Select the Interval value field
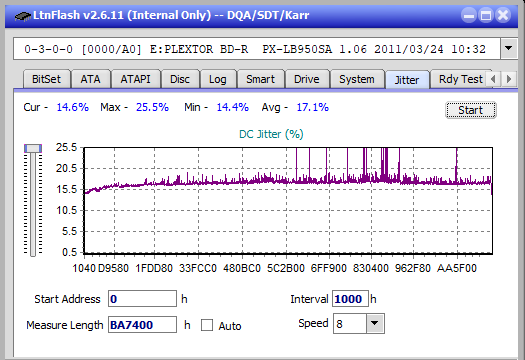The height and width of the screenshot is (360, 525). pyautogui.click(x=350, y=299)
